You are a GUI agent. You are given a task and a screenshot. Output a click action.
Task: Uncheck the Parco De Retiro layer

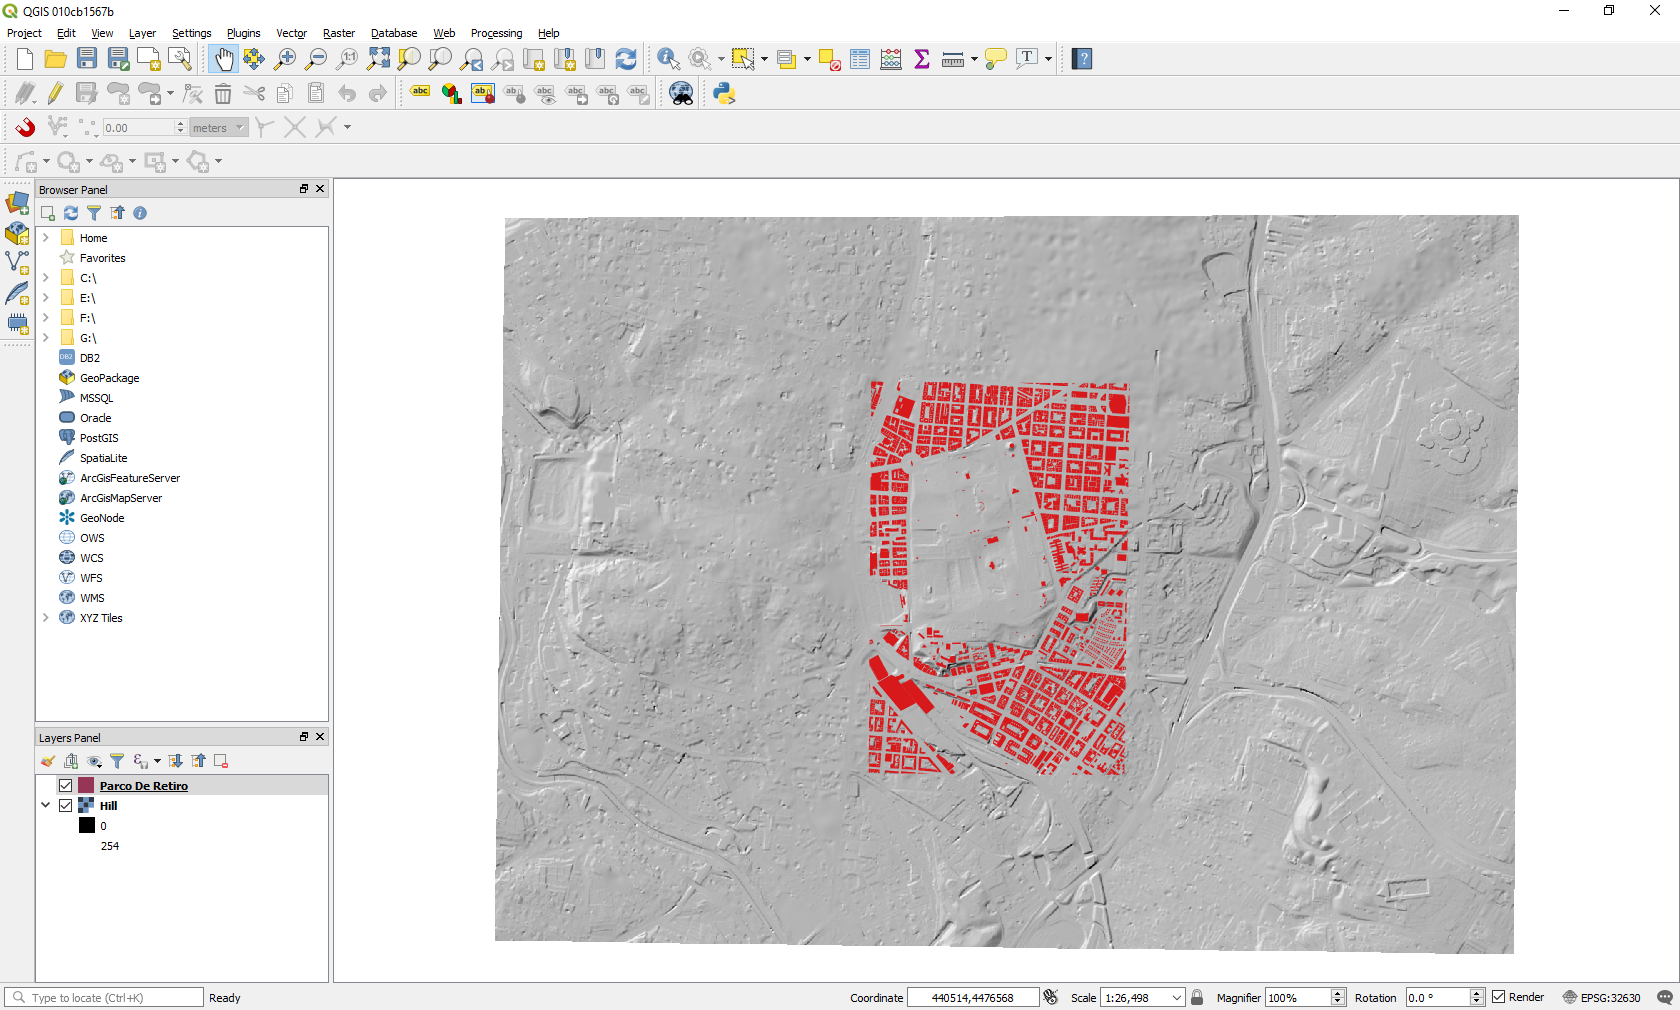65,785
